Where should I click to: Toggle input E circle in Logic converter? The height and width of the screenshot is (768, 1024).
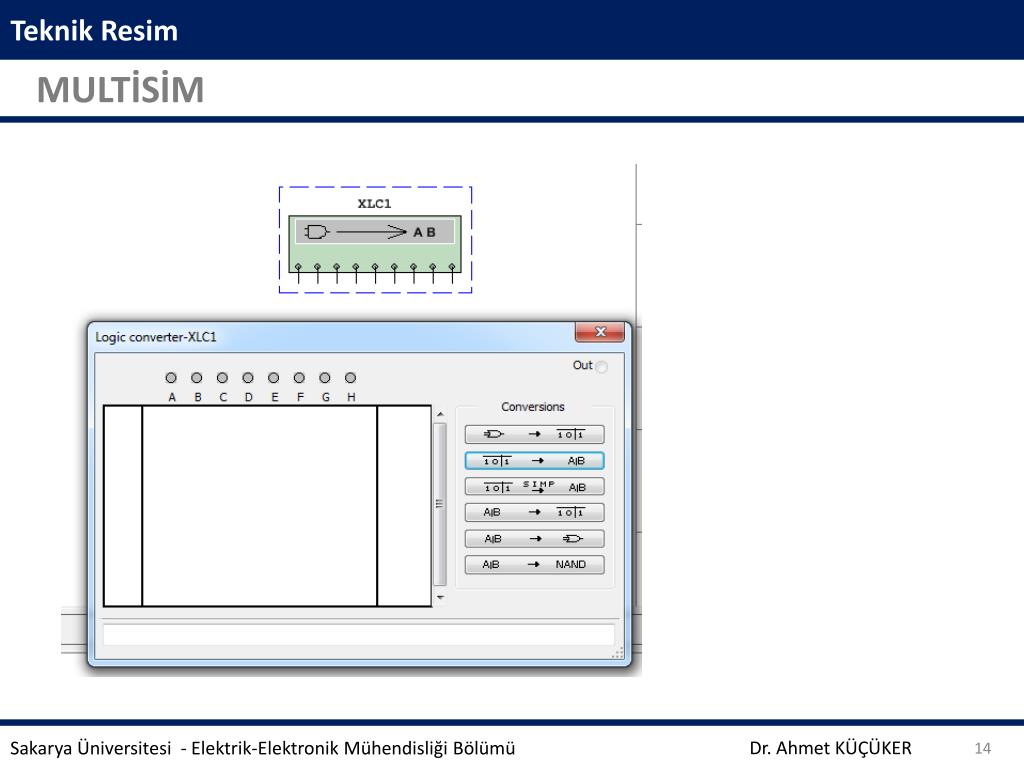tap(274, 377)
